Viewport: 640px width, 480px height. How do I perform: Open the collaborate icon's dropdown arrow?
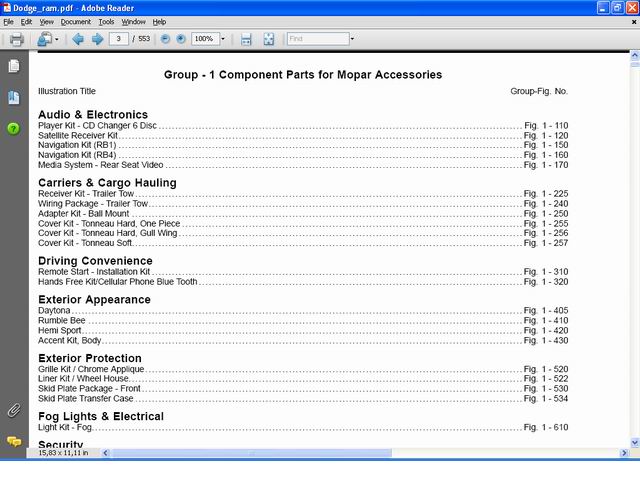click(x=57, y=39)
